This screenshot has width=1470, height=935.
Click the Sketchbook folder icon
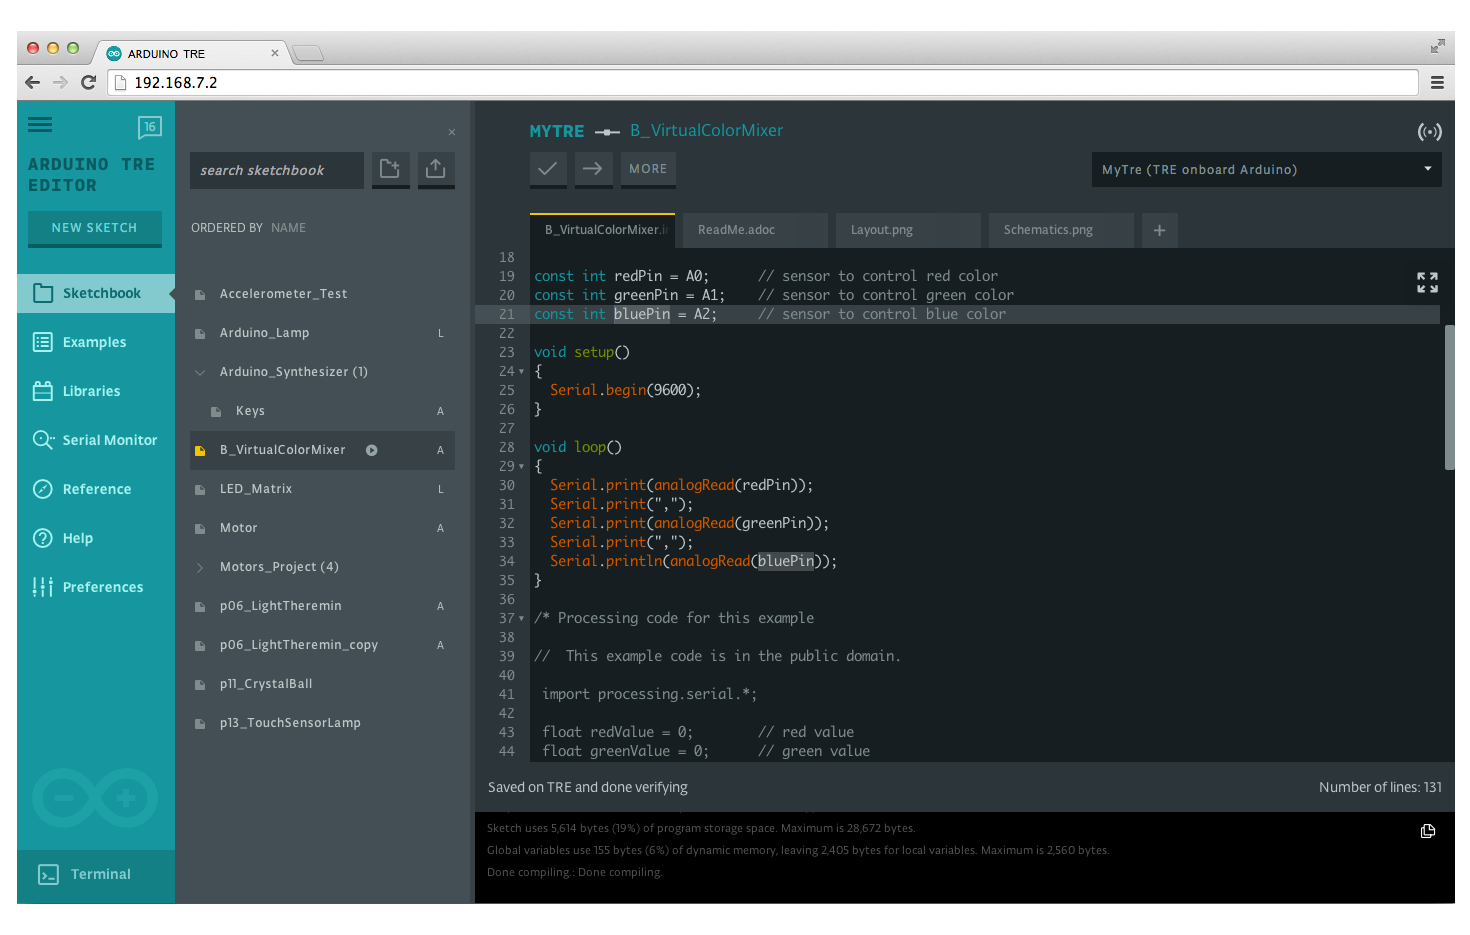coord(43,293)
